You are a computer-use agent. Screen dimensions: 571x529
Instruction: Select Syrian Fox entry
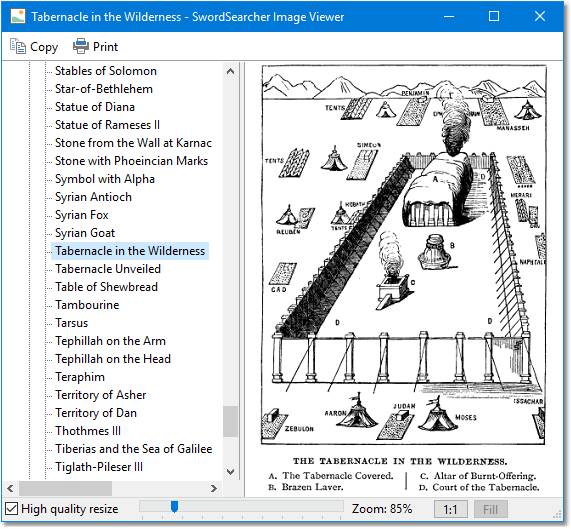82,215
